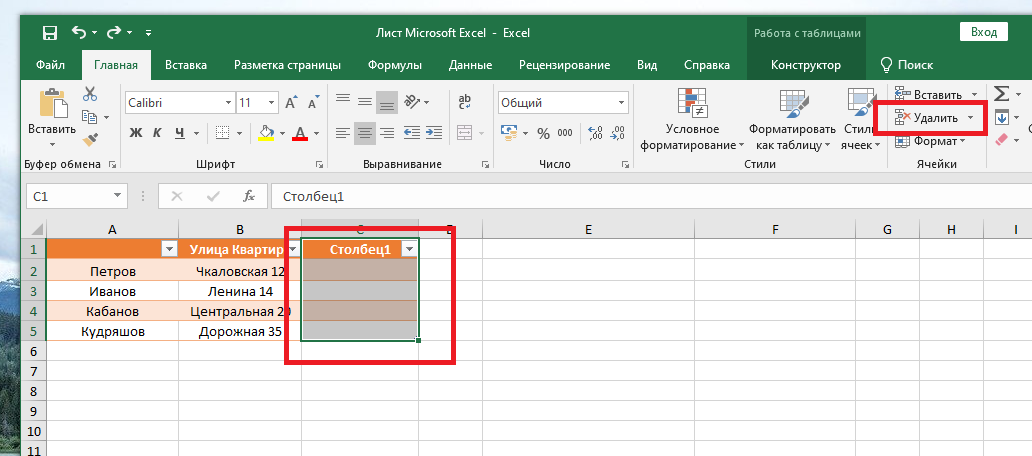Viewport: 1032px width, 456px height.
Task: Toggle italic К formatting
Action: point(157,132)
